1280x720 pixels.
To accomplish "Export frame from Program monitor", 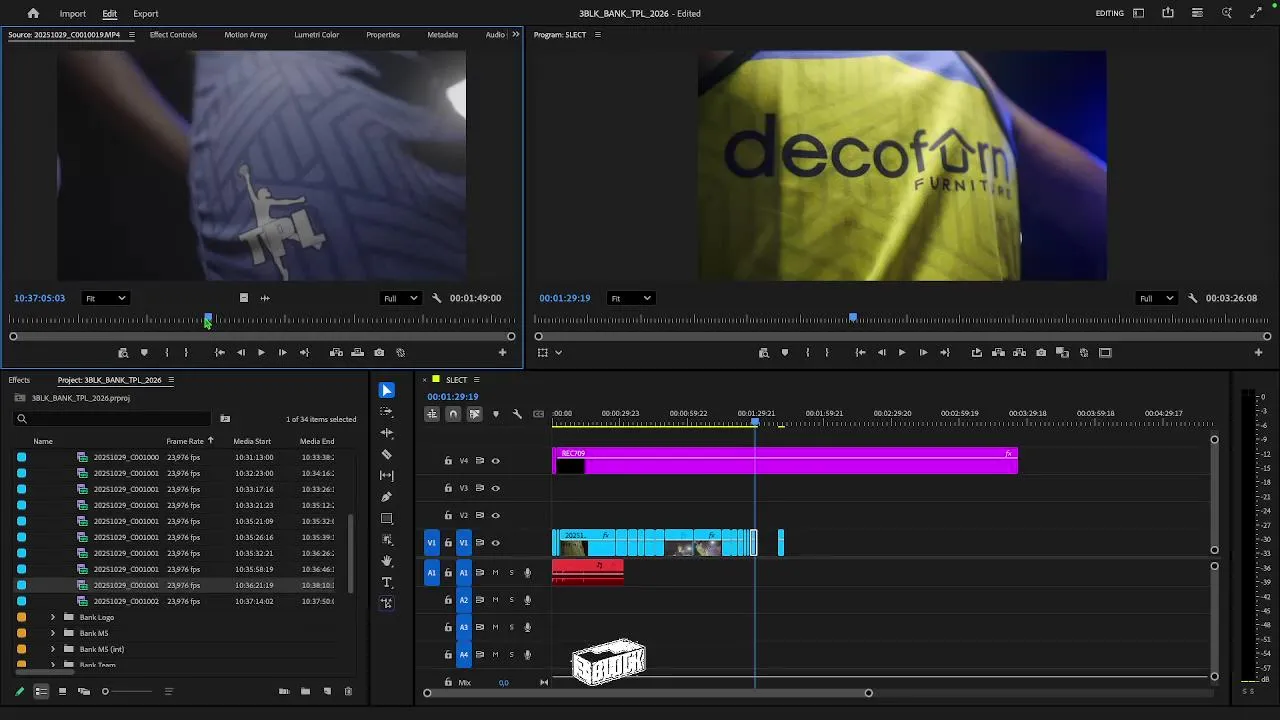I will 1041,352.
